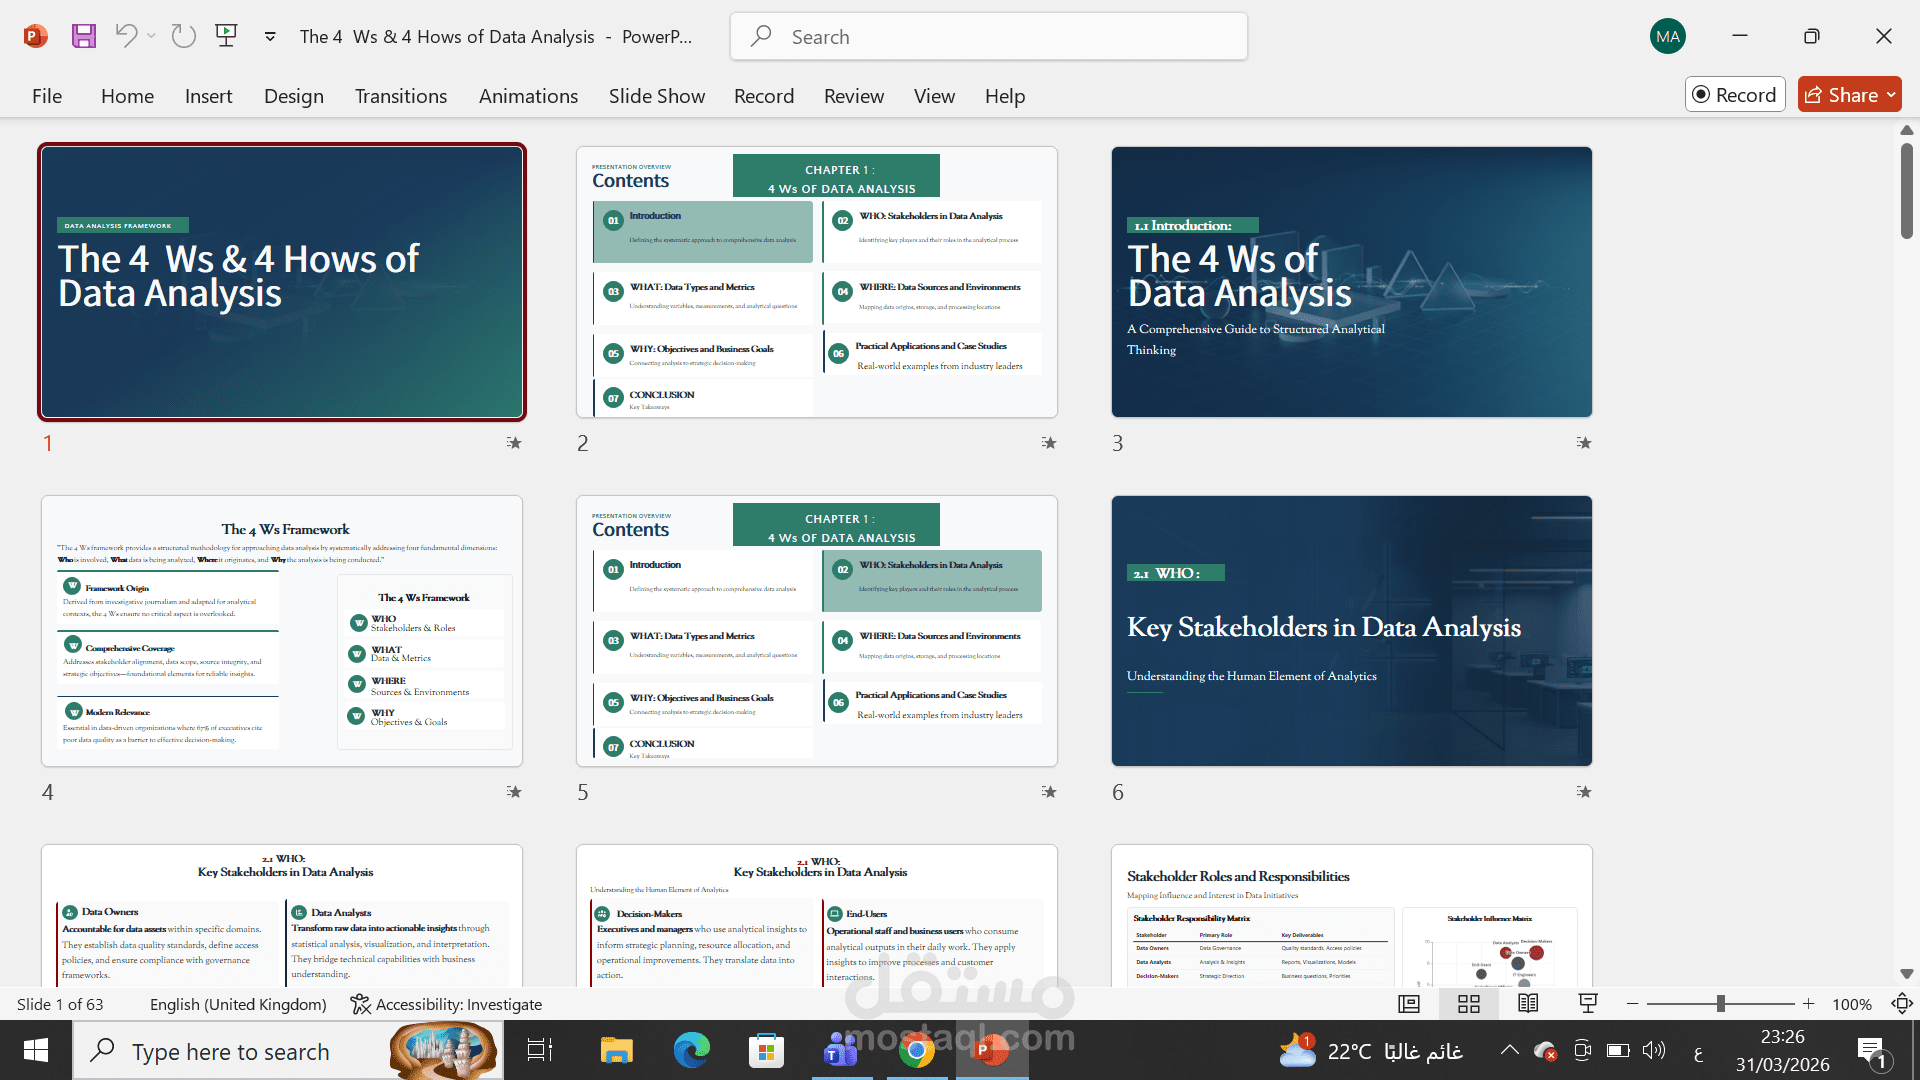Click the Record button
This screenshot has width=1920, height=1080.
(x=1735, y=95)
